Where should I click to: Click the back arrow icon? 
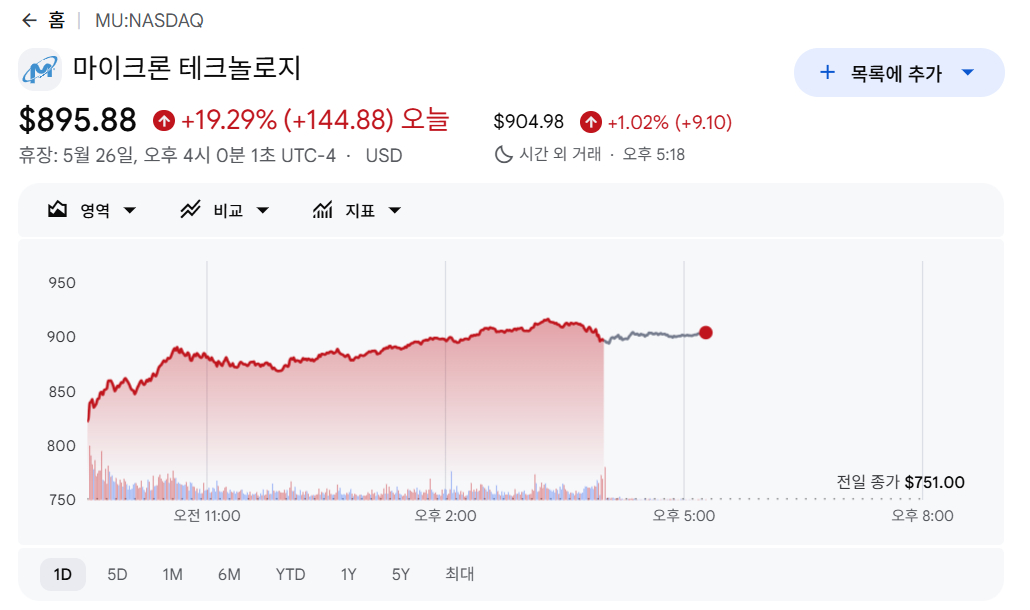tap(29, 20)
